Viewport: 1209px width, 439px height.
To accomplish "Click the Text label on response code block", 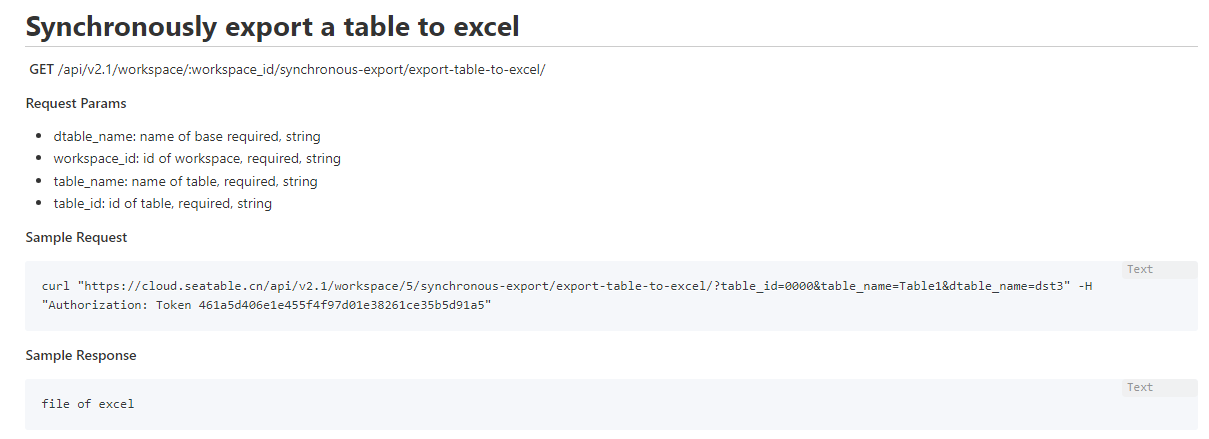I will click(1140, 387).
